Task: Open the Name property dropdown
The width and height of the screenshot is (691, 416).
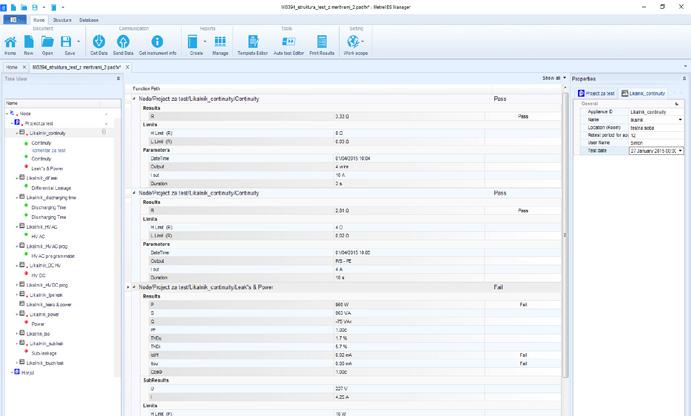Action: tap(680, 120)
